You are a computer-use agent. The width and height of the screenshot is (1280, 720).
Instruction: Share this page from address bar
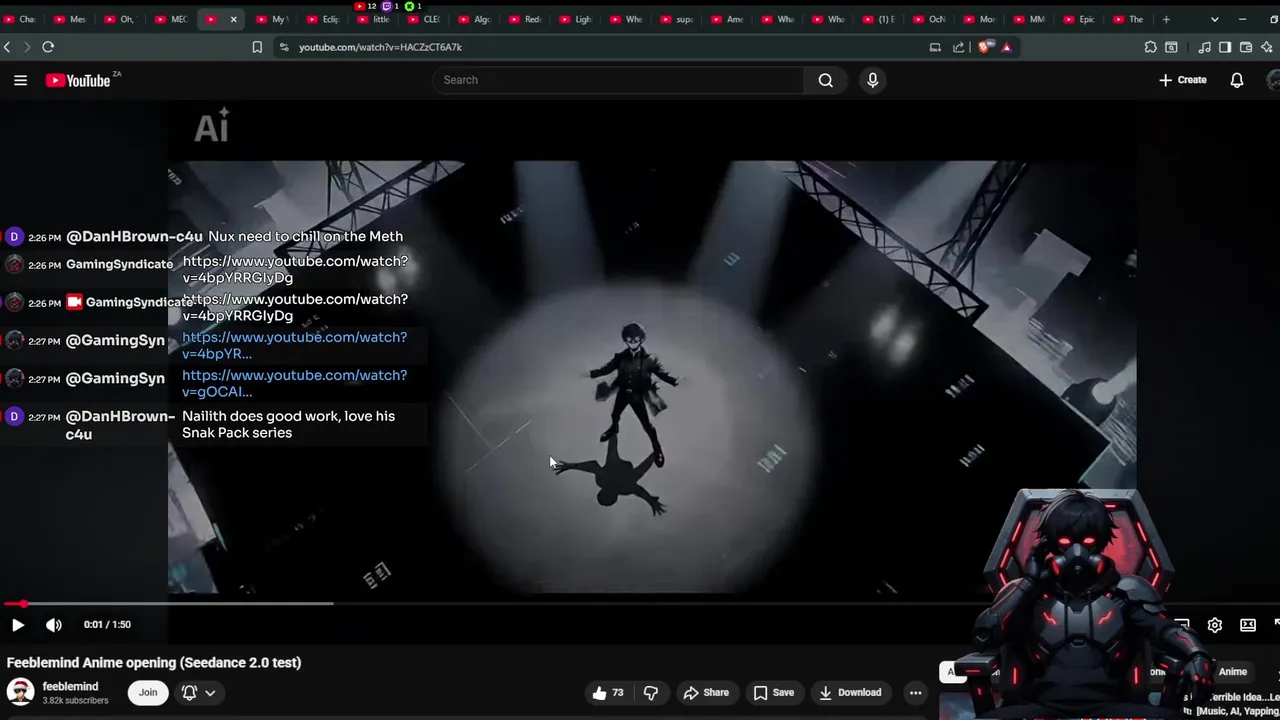pyautogui.click(x=959, y=47)
